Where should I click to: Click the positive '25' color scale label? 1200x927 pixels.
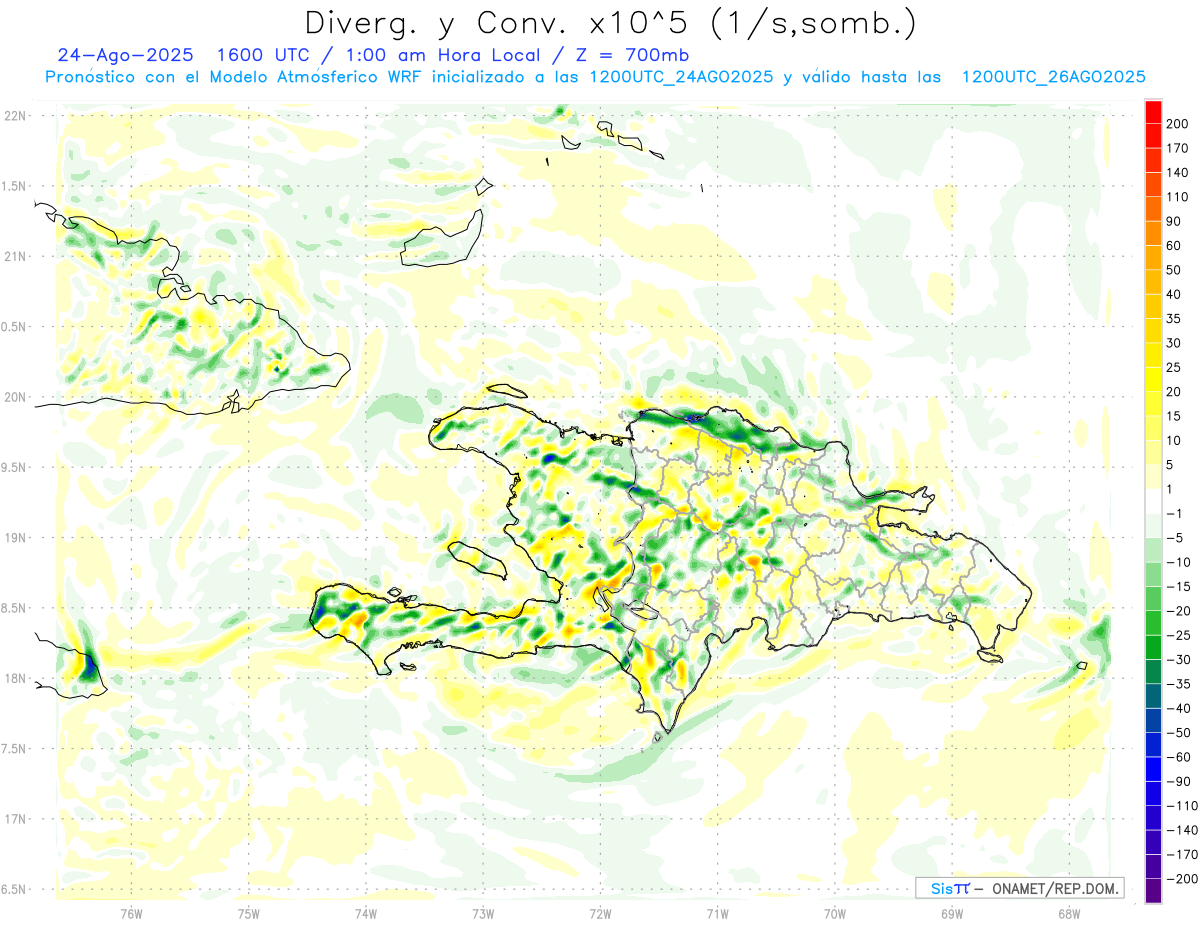coord(1174,367)
